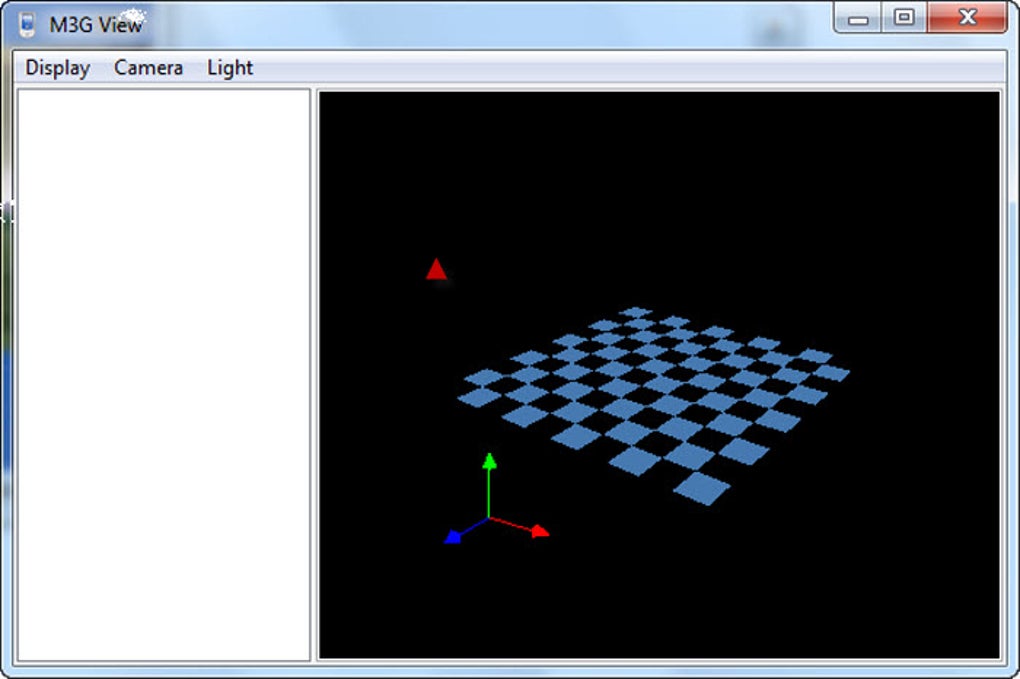Open the Light menu
This screenshot has height=679, width=1020.
pos(230,68)
